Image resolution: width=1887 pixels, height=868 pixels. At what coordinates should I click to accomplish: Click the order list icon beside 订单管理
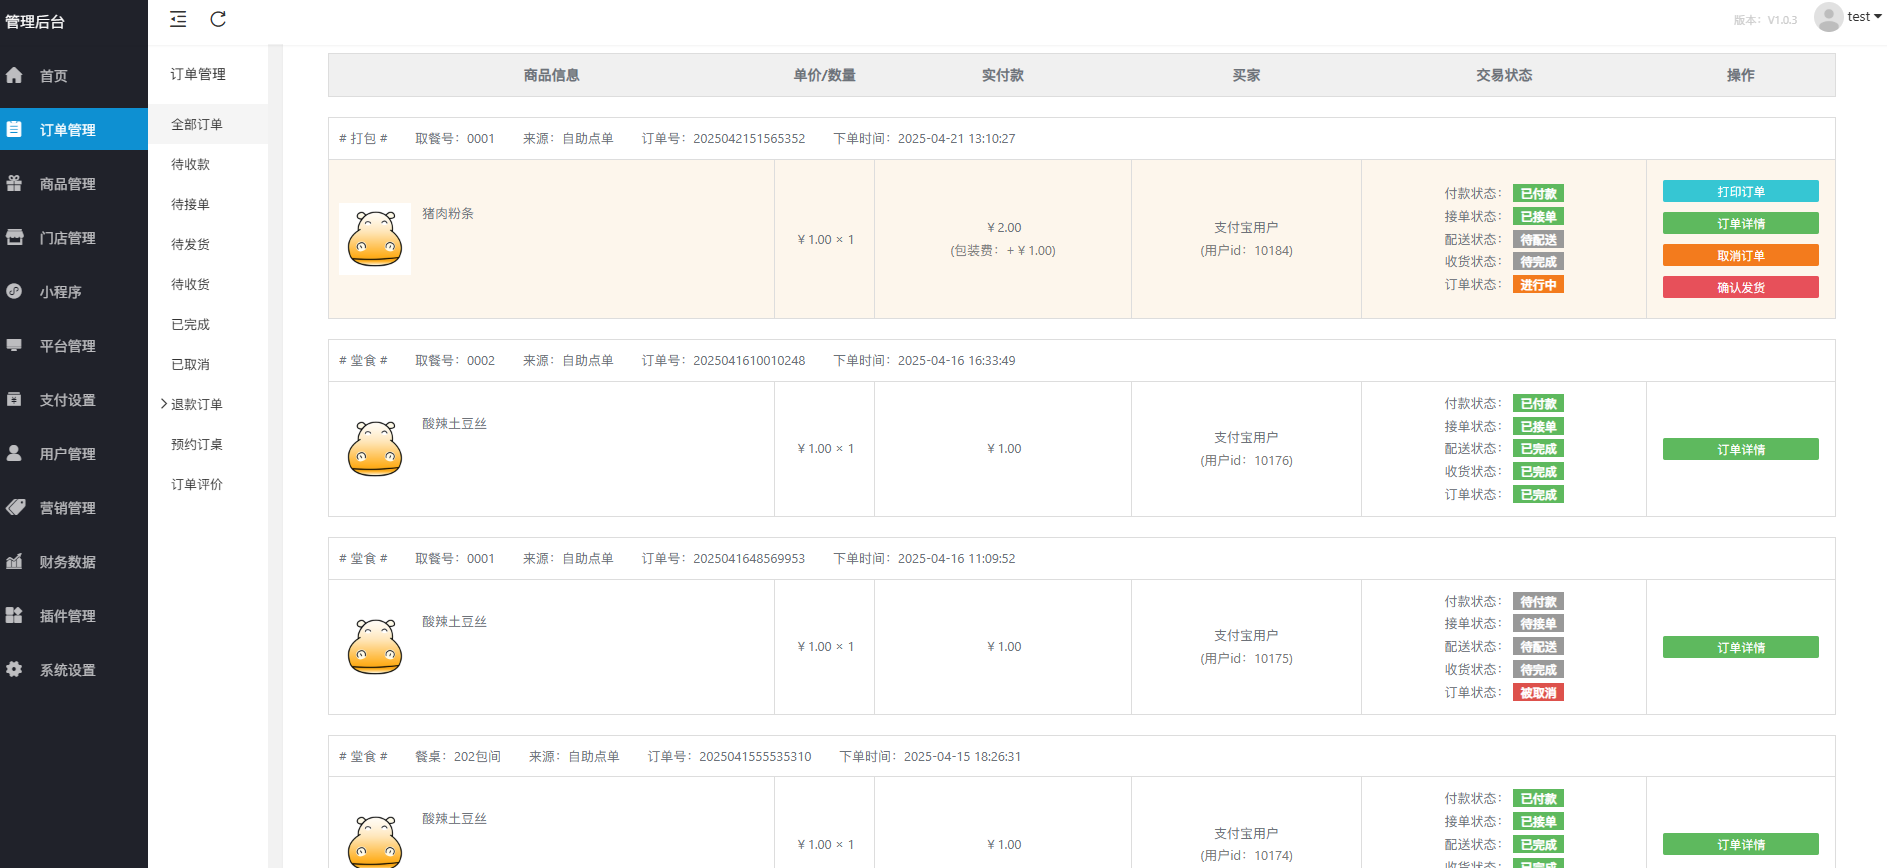pyautogui.click(x=14, y=129)
